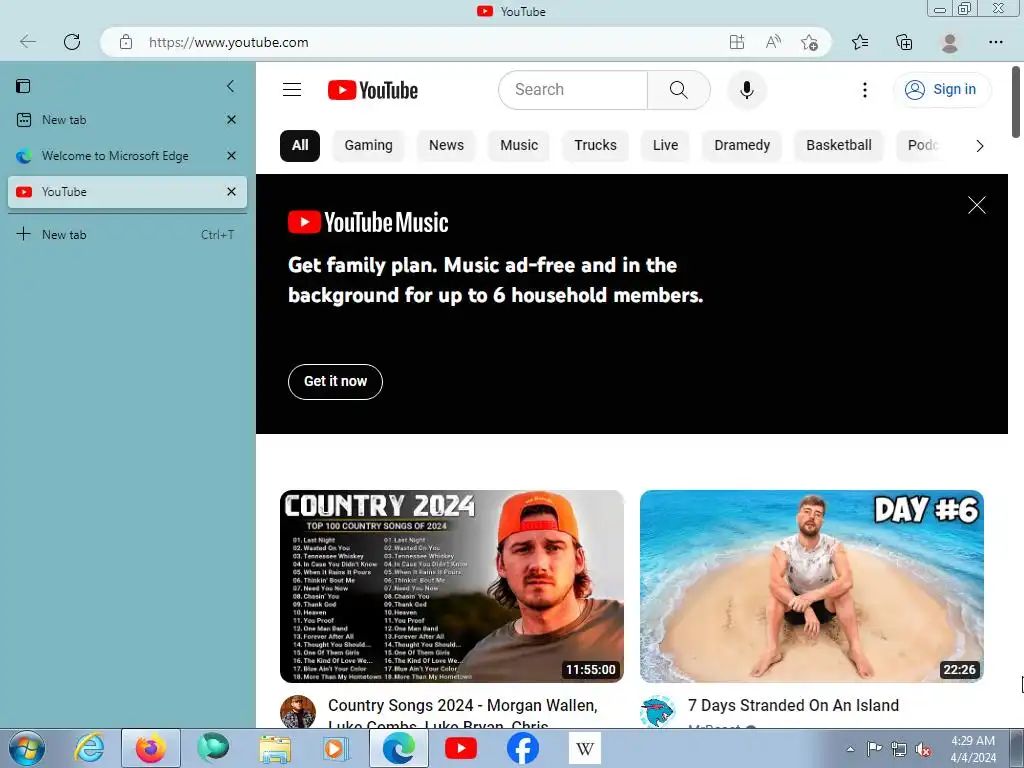Open Edge apps icon in address bar
Screen dimensions: 1024x768
click(737, 42)
